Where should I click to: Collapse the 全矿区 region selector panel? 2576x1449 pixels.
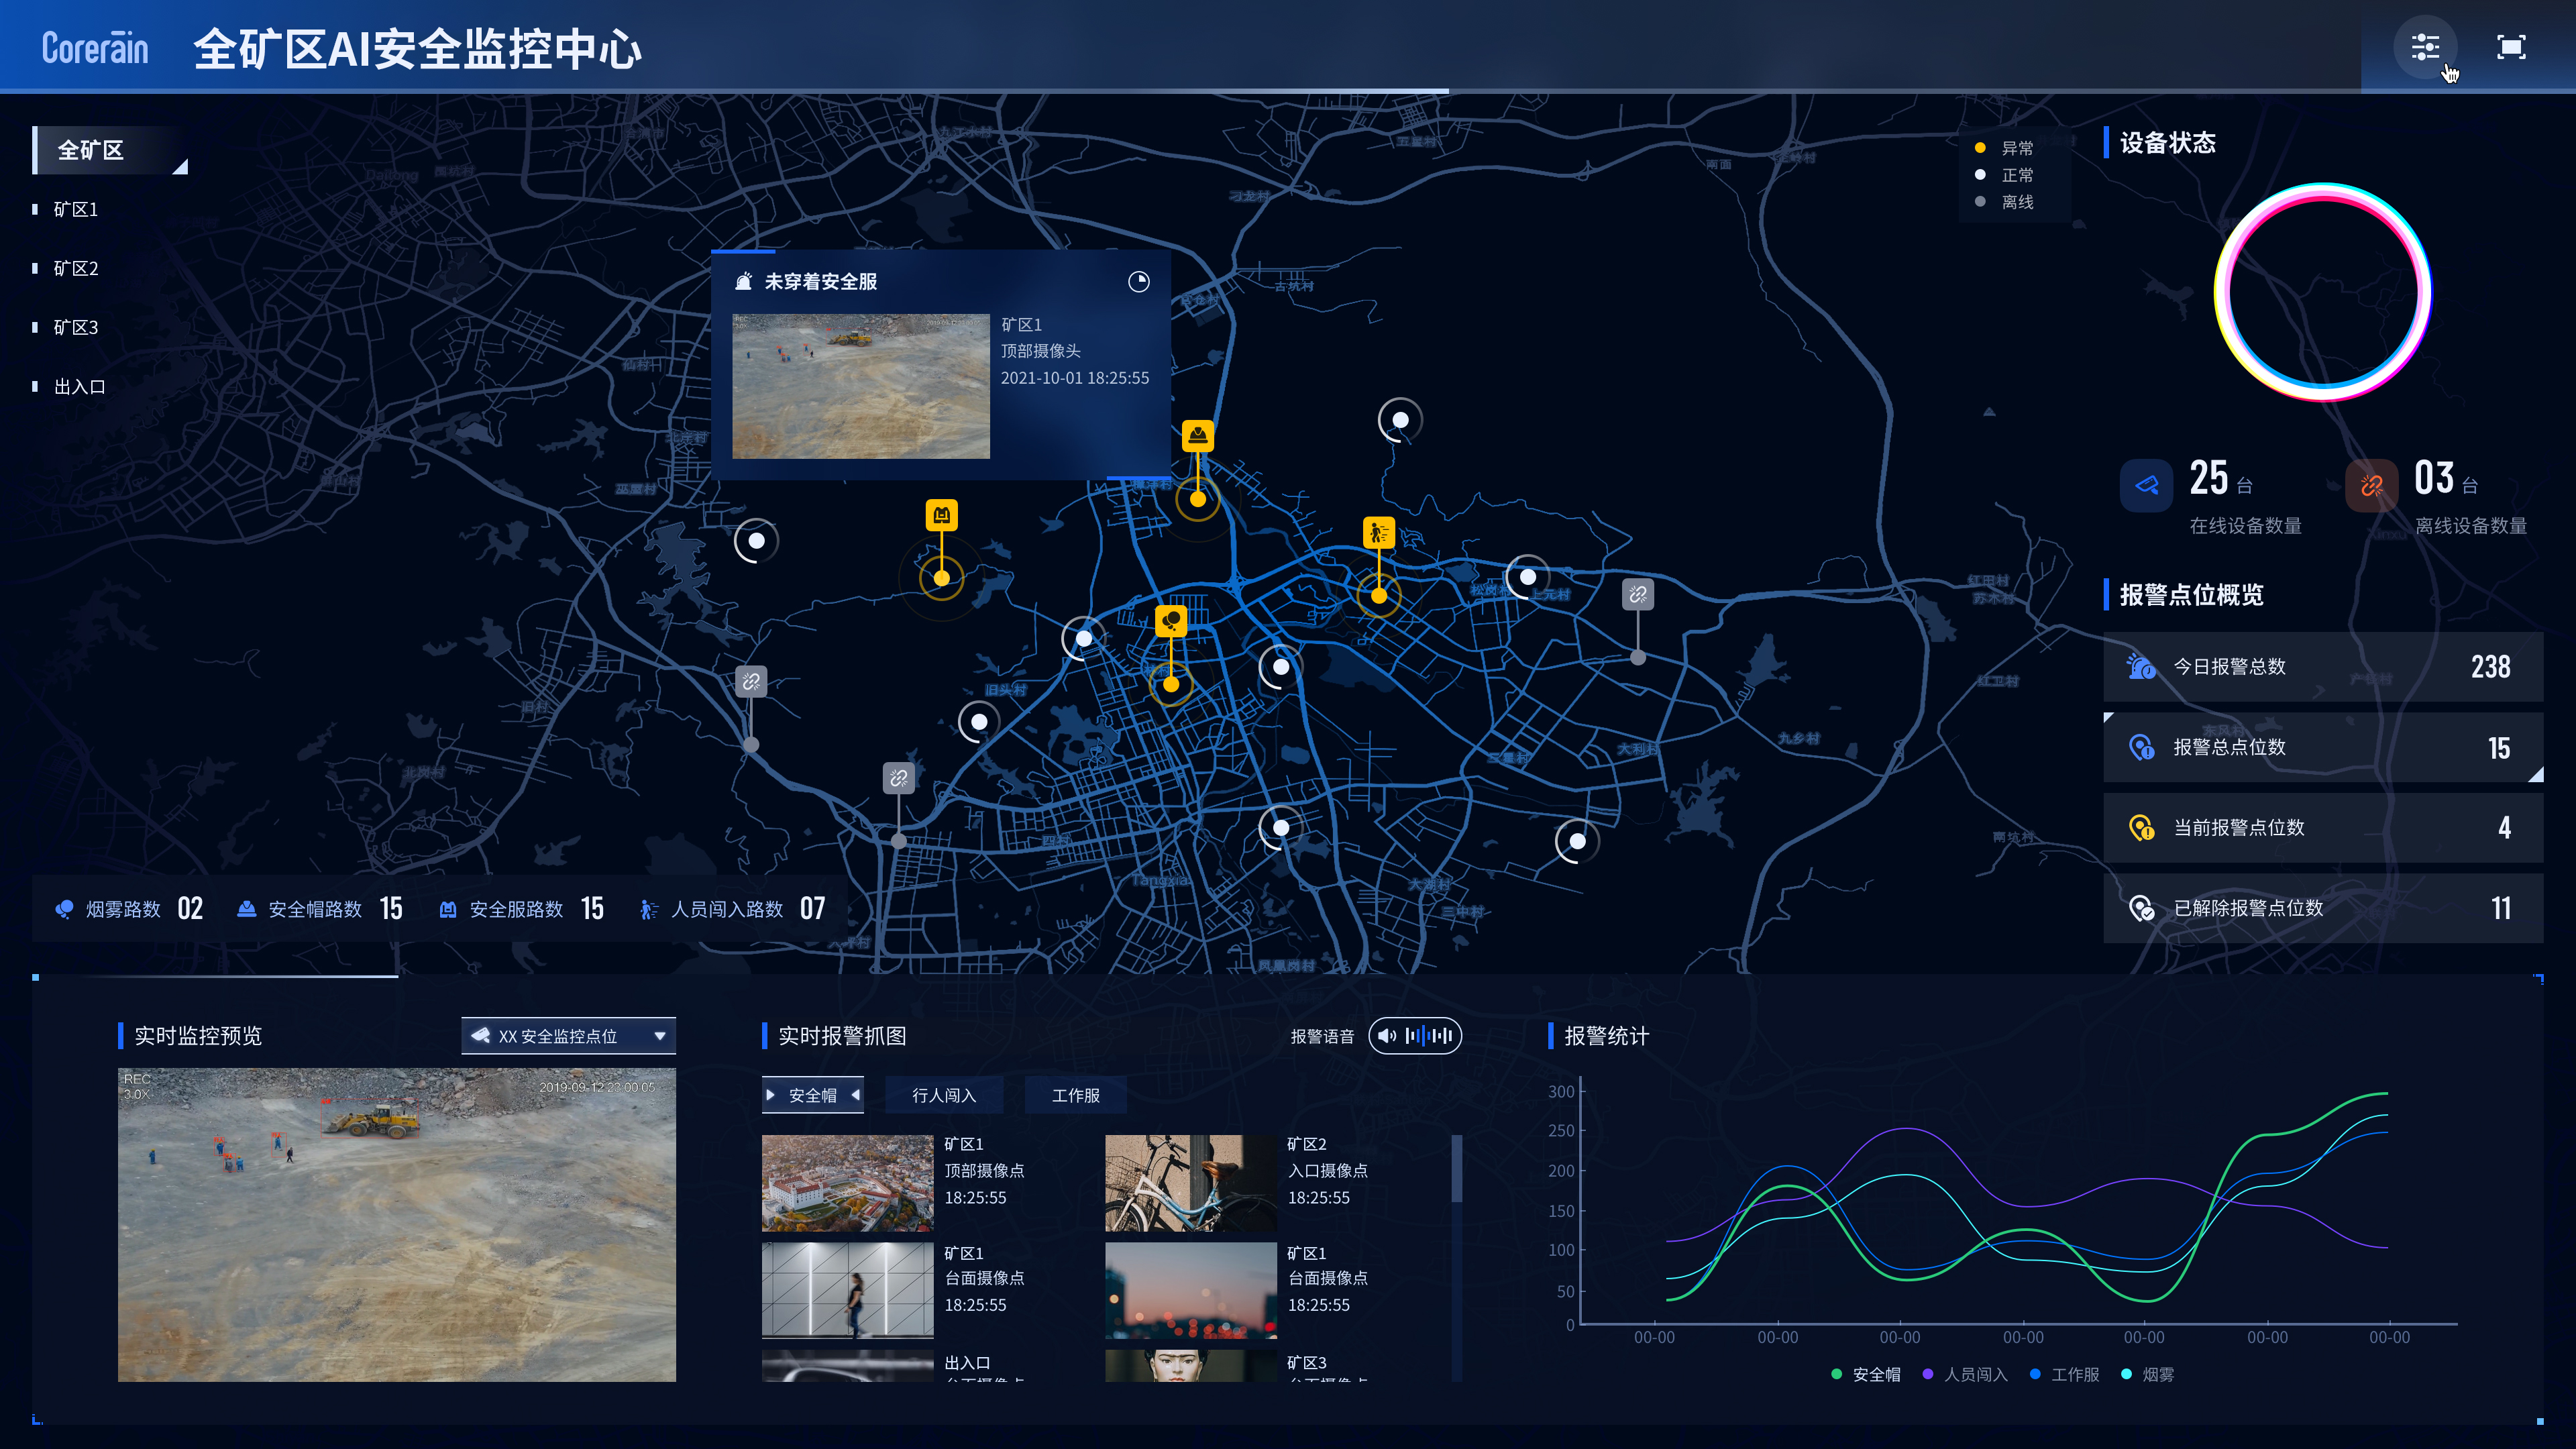(180, 166)
